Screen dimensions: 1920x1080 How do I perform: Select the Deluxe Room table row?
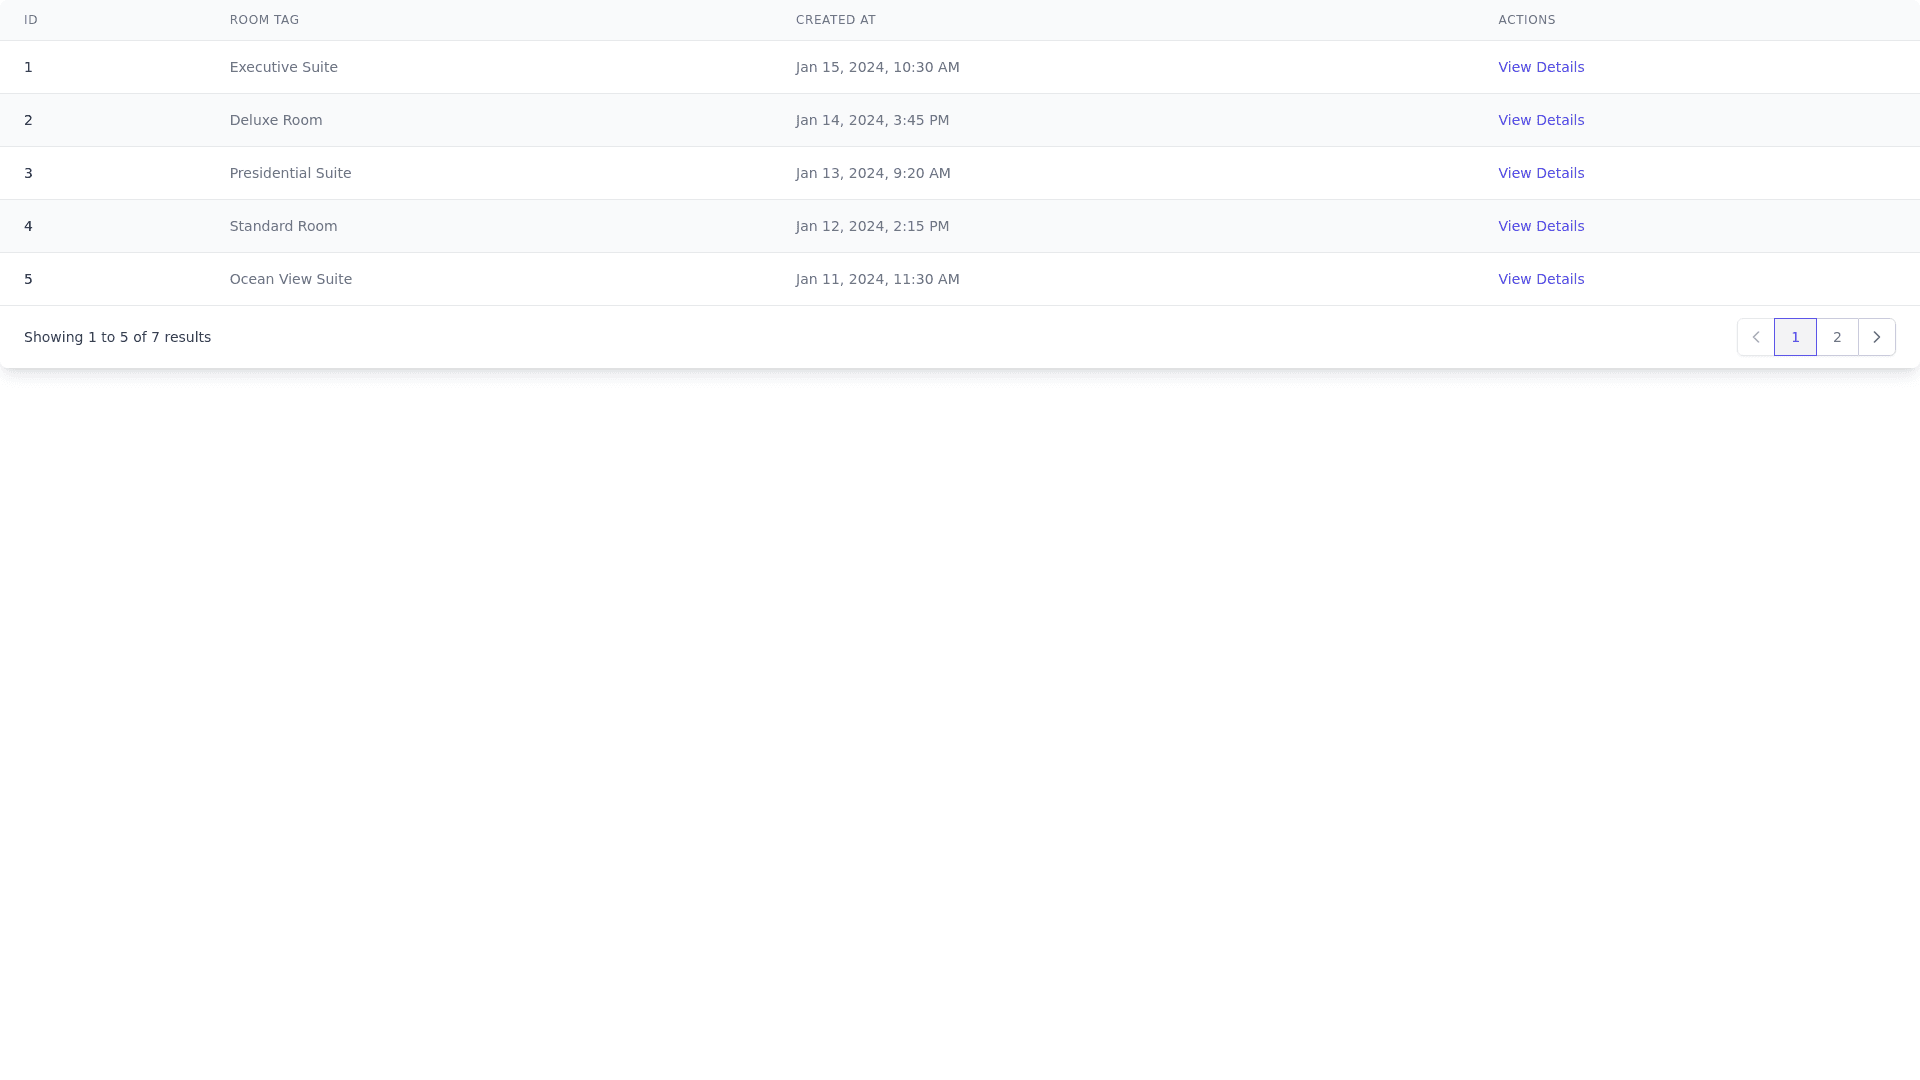(700, 120)
